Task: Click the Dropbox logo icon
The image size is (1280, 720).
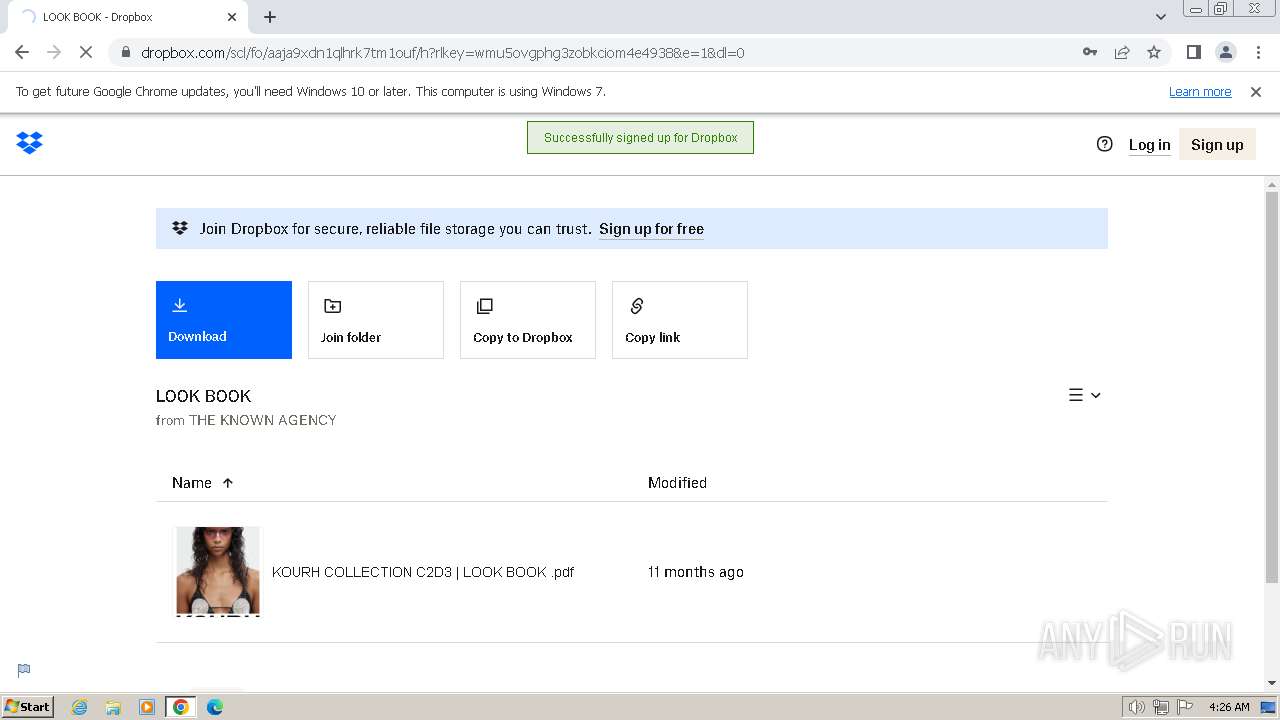Action: [x=29, y=143]
